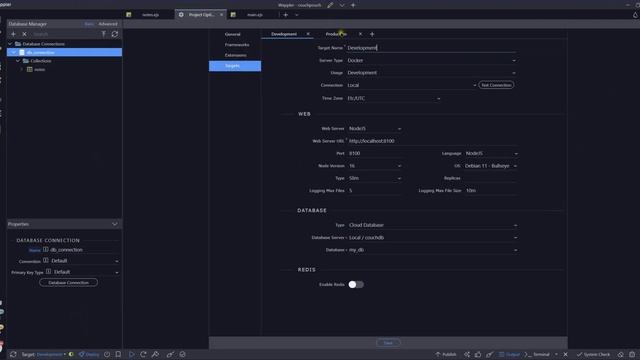The height and width of the screenshot is (360, 640).
Task: Open the Database Server dropdown Local / couchdb
Action: 433,238
